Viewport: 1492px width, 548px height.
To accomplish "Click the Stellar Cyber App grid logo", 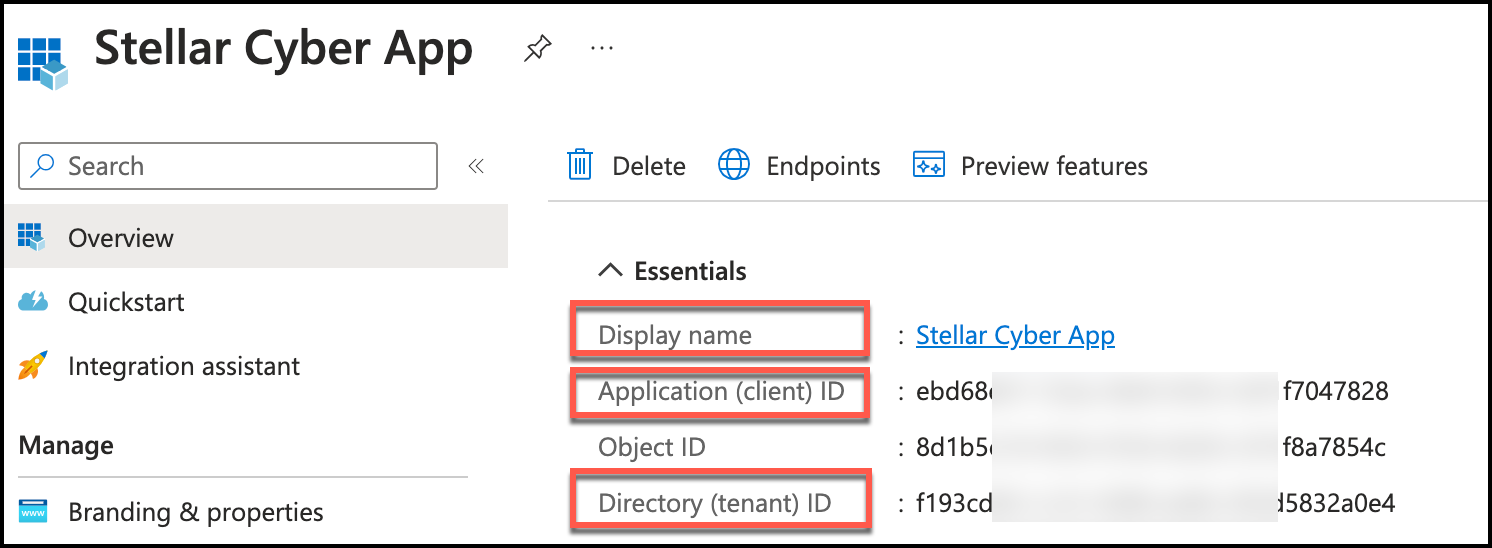I will coord(42,60).
